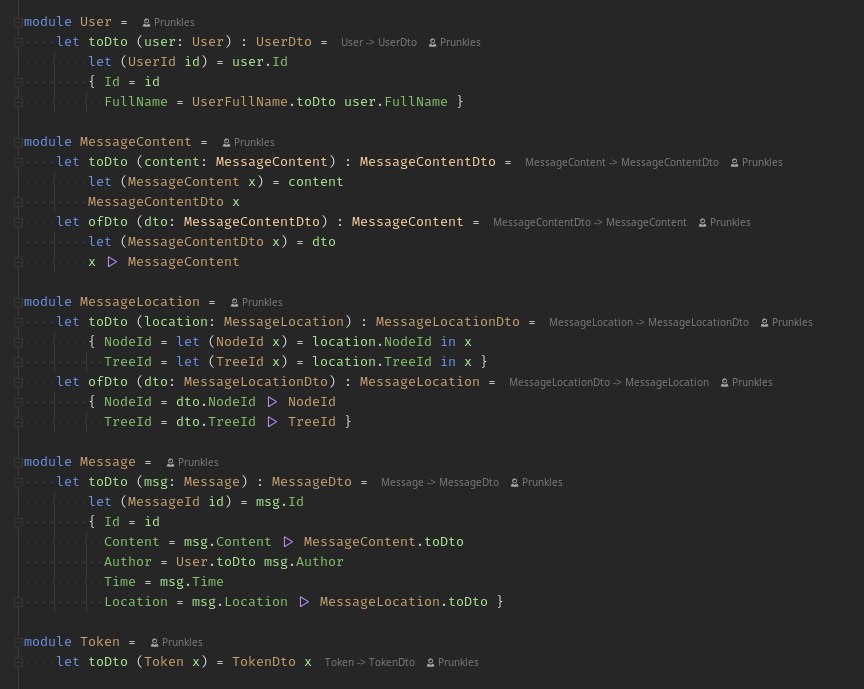Screen dimensions: 864x689
Task: Click 'user.Id' in the UserId let binding
Action: 260,62
